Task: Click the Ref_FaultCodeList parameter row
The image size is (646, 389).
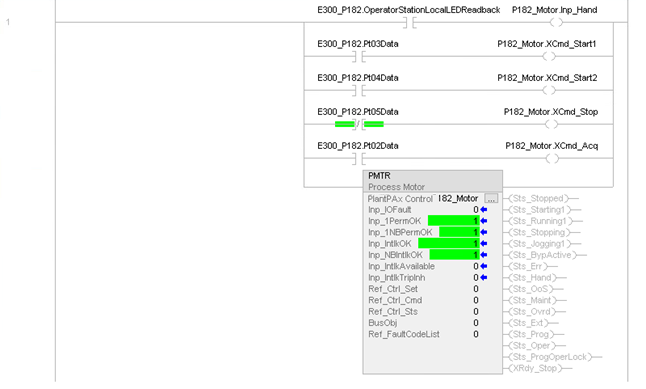Action: point(424,334)
